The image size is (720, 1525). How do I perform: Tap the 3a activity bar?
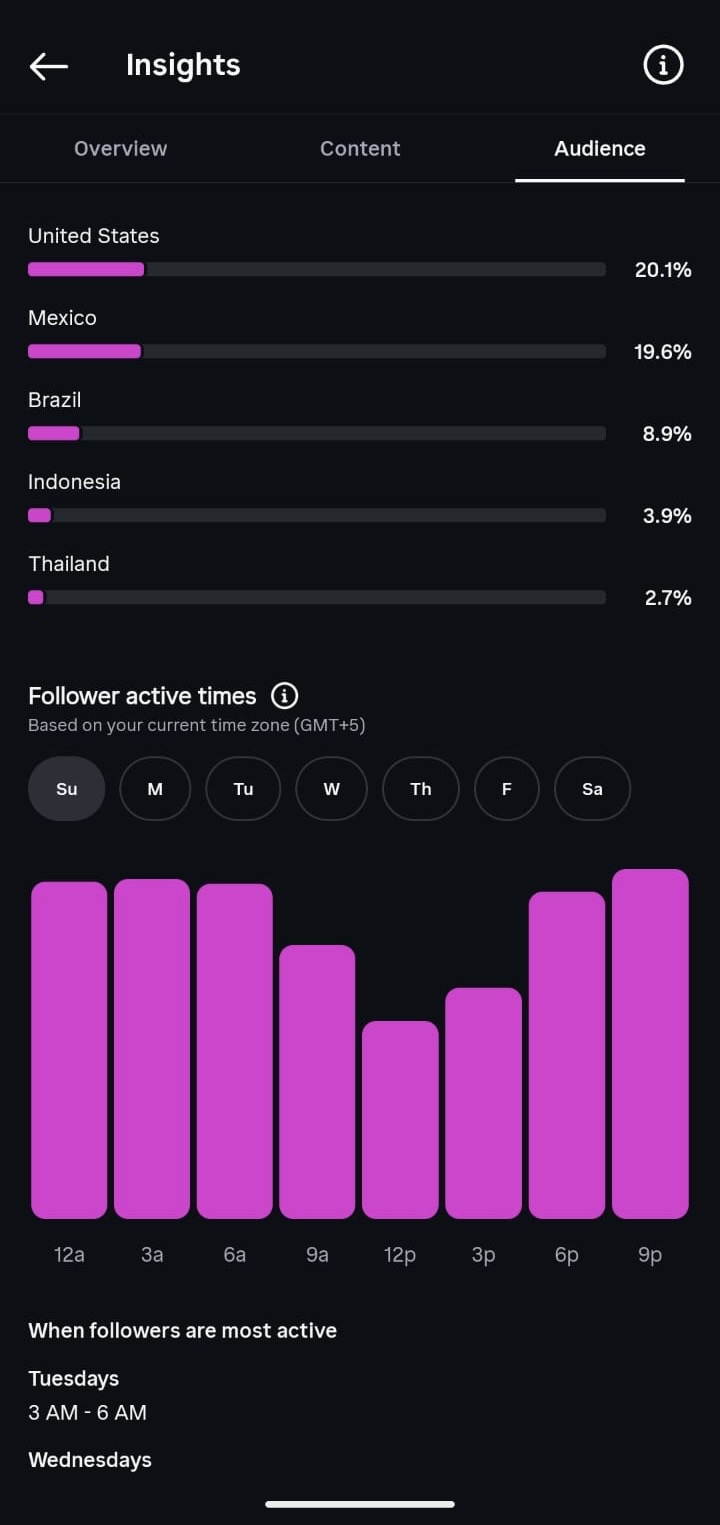(152, 1049)
